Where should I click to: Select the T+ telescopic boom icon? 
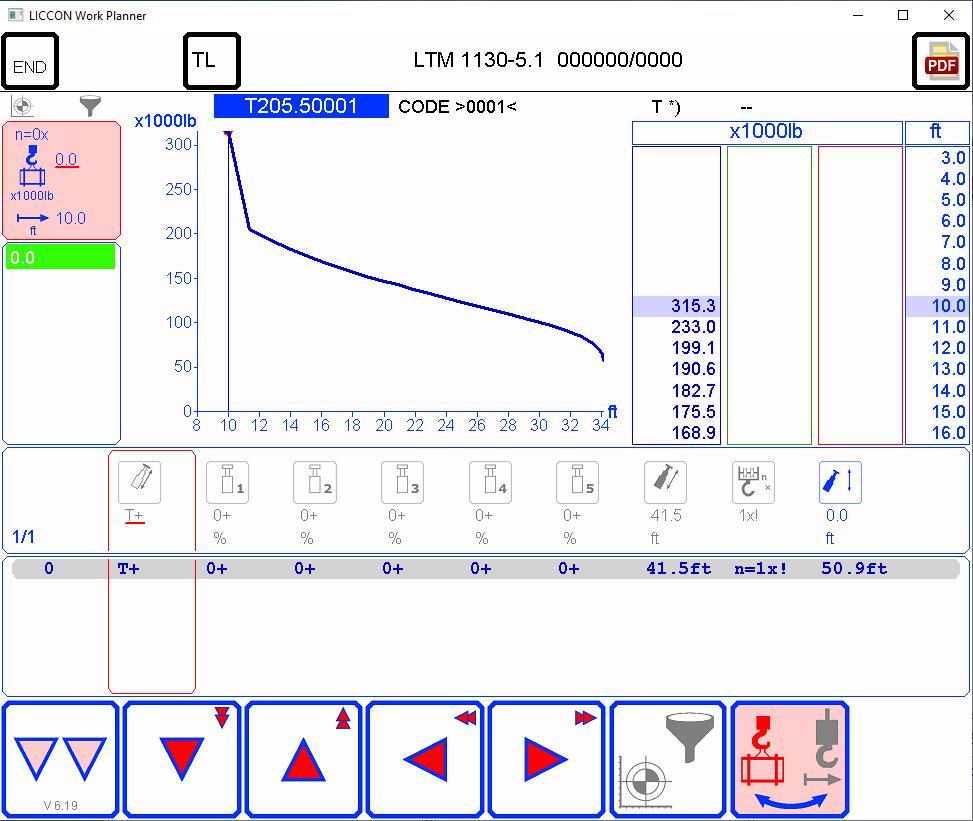[x=140, y=482]
